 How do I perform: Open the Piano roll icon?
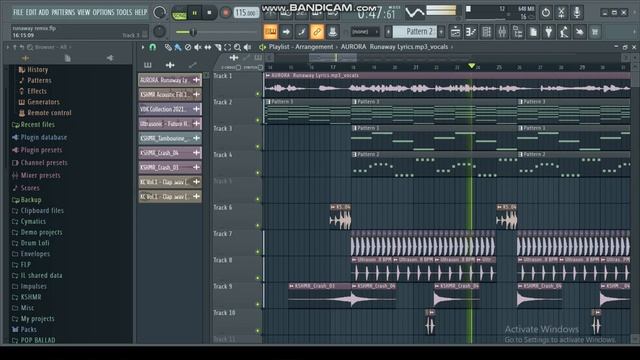pyautogui.click(x=471, y=32)
